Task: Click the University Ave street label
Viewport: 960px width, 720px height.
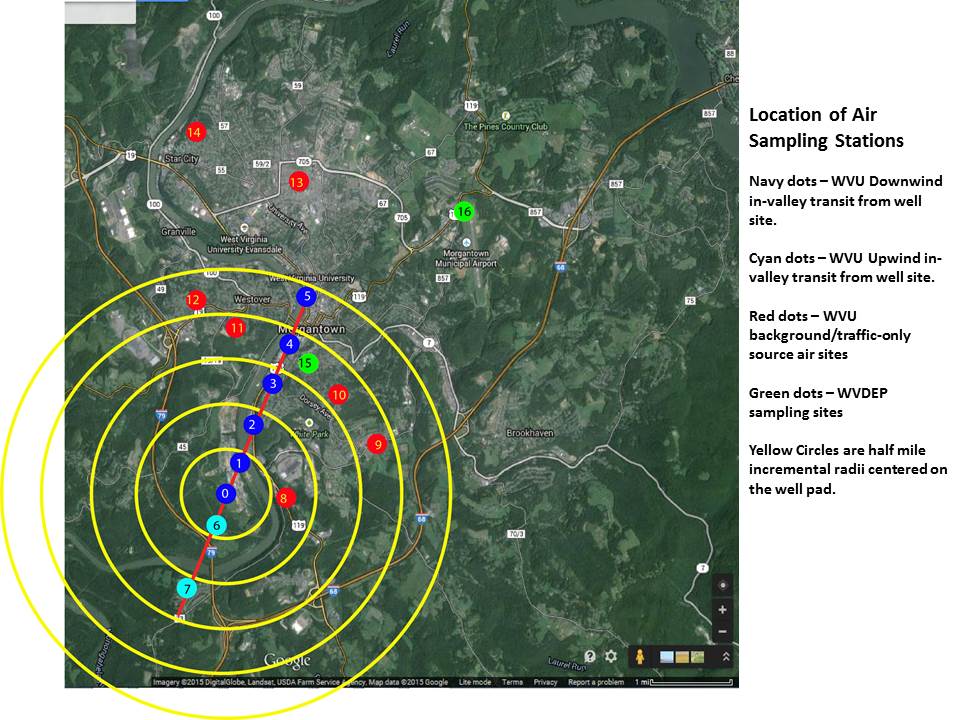Action: click(287, 218)
